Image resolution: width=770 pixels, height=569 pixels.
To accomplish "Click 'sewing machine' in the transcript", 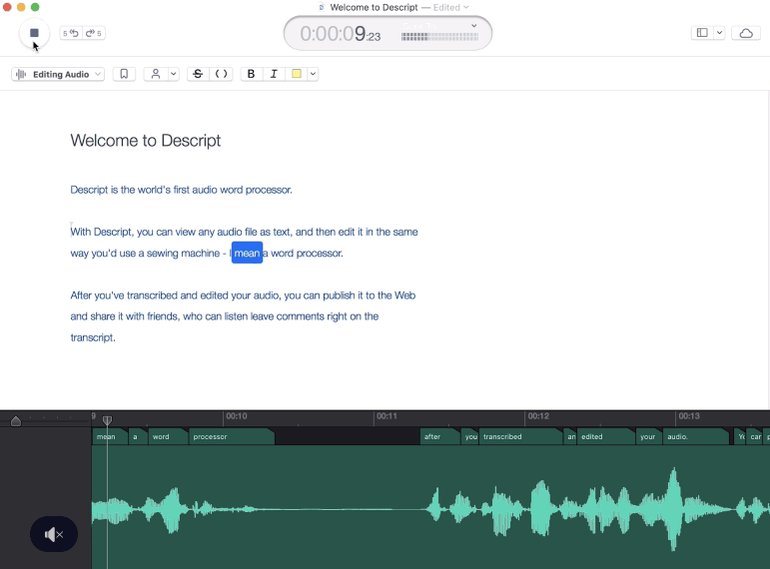I will click(x=183, y=253).
